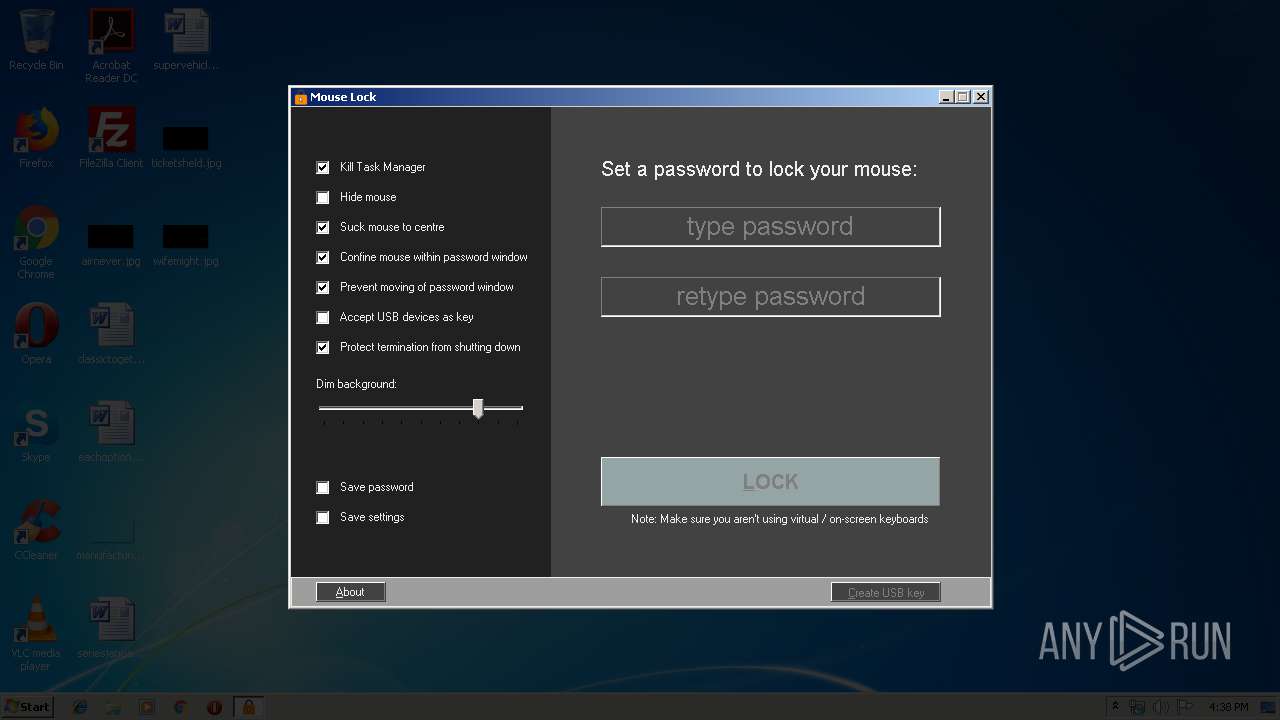Open the Recycle Bin desktop icon

36,40
